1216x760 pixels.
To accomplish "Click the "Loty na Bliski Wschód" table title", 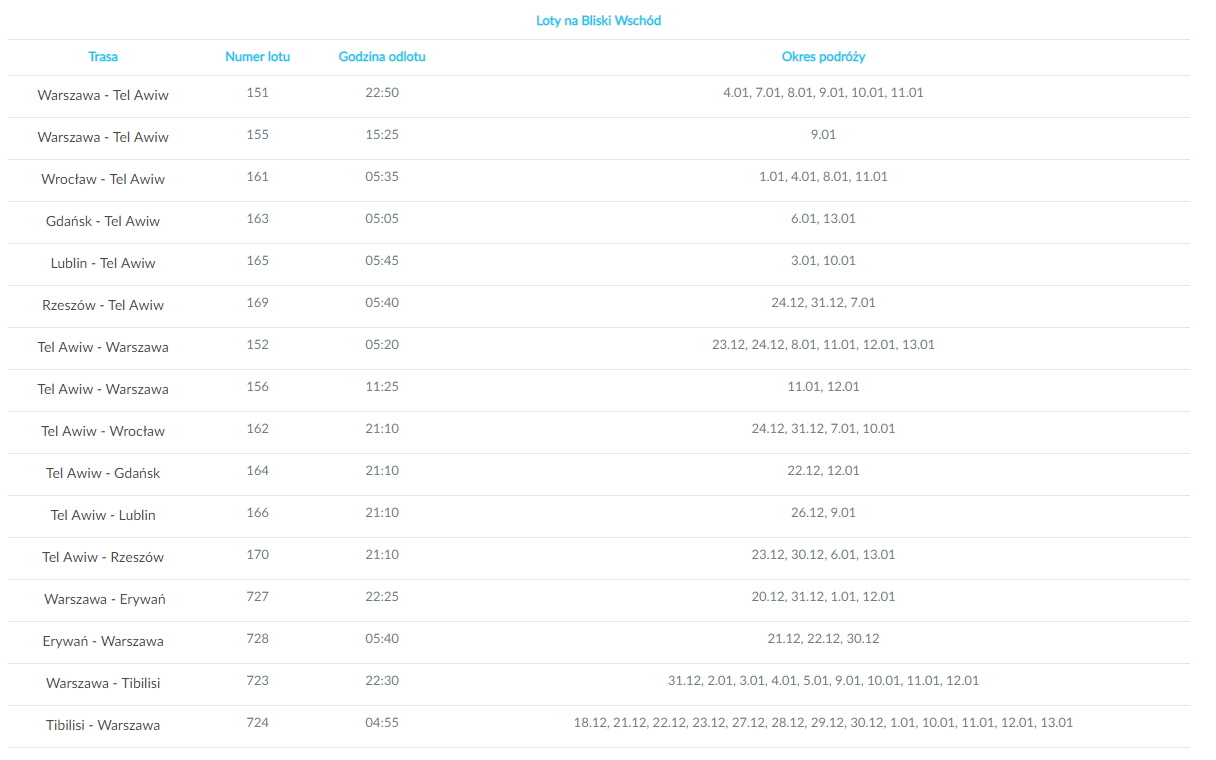I will point(598,21).
